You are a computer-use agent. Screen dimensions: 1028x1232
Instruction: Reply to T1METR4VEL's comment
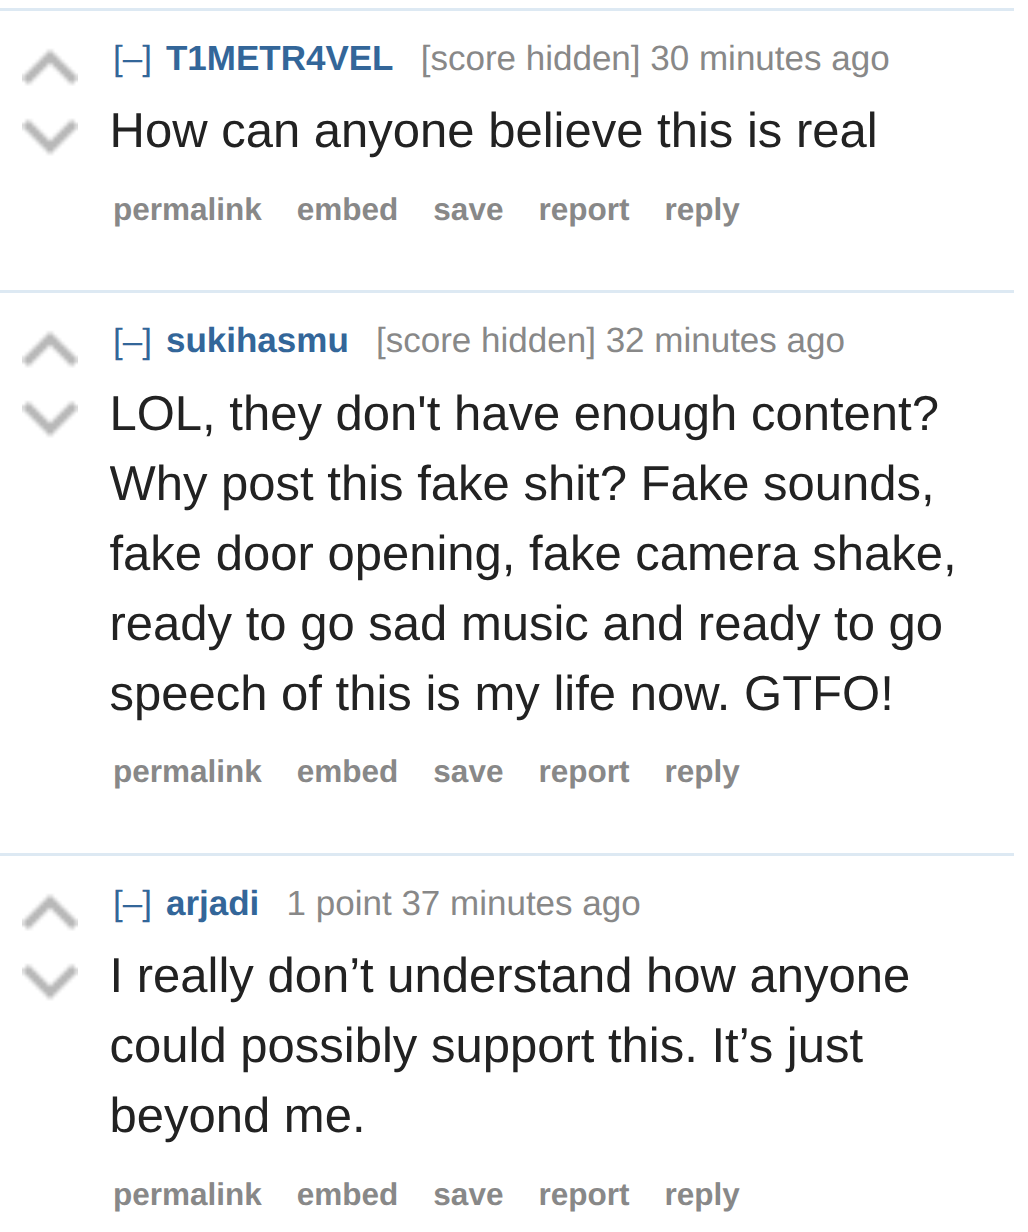702,210
